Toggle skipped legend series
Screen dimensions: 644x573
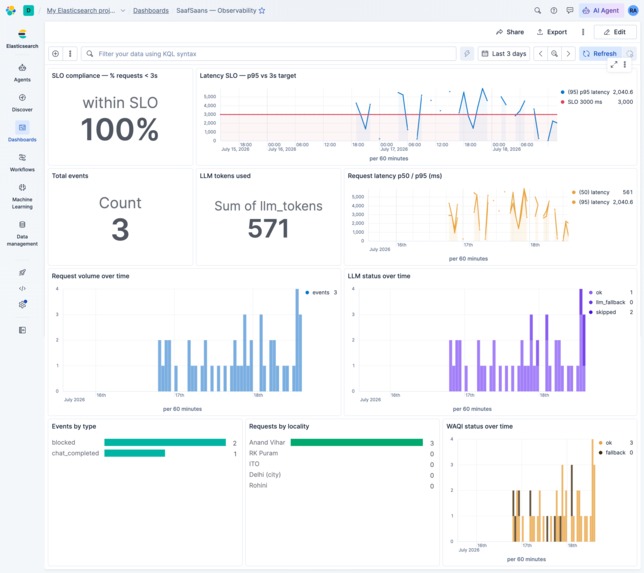click(606, 312)
